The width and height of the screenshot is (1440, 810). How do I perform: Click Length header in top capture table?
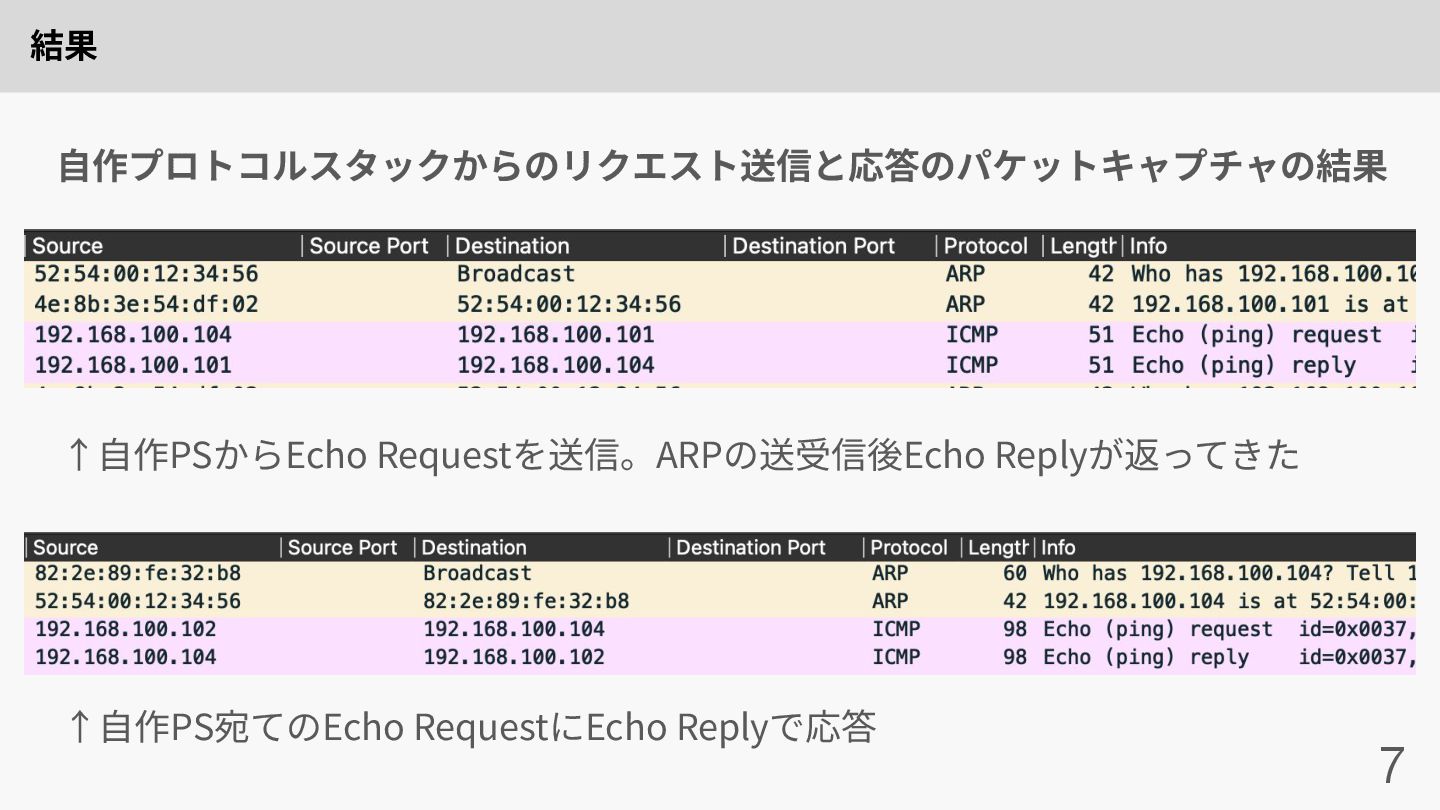1082,246
